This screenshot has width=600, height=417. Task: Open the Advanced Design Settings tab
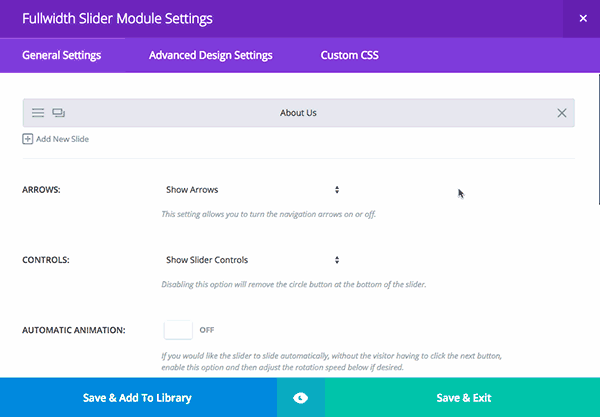(210, 55)
